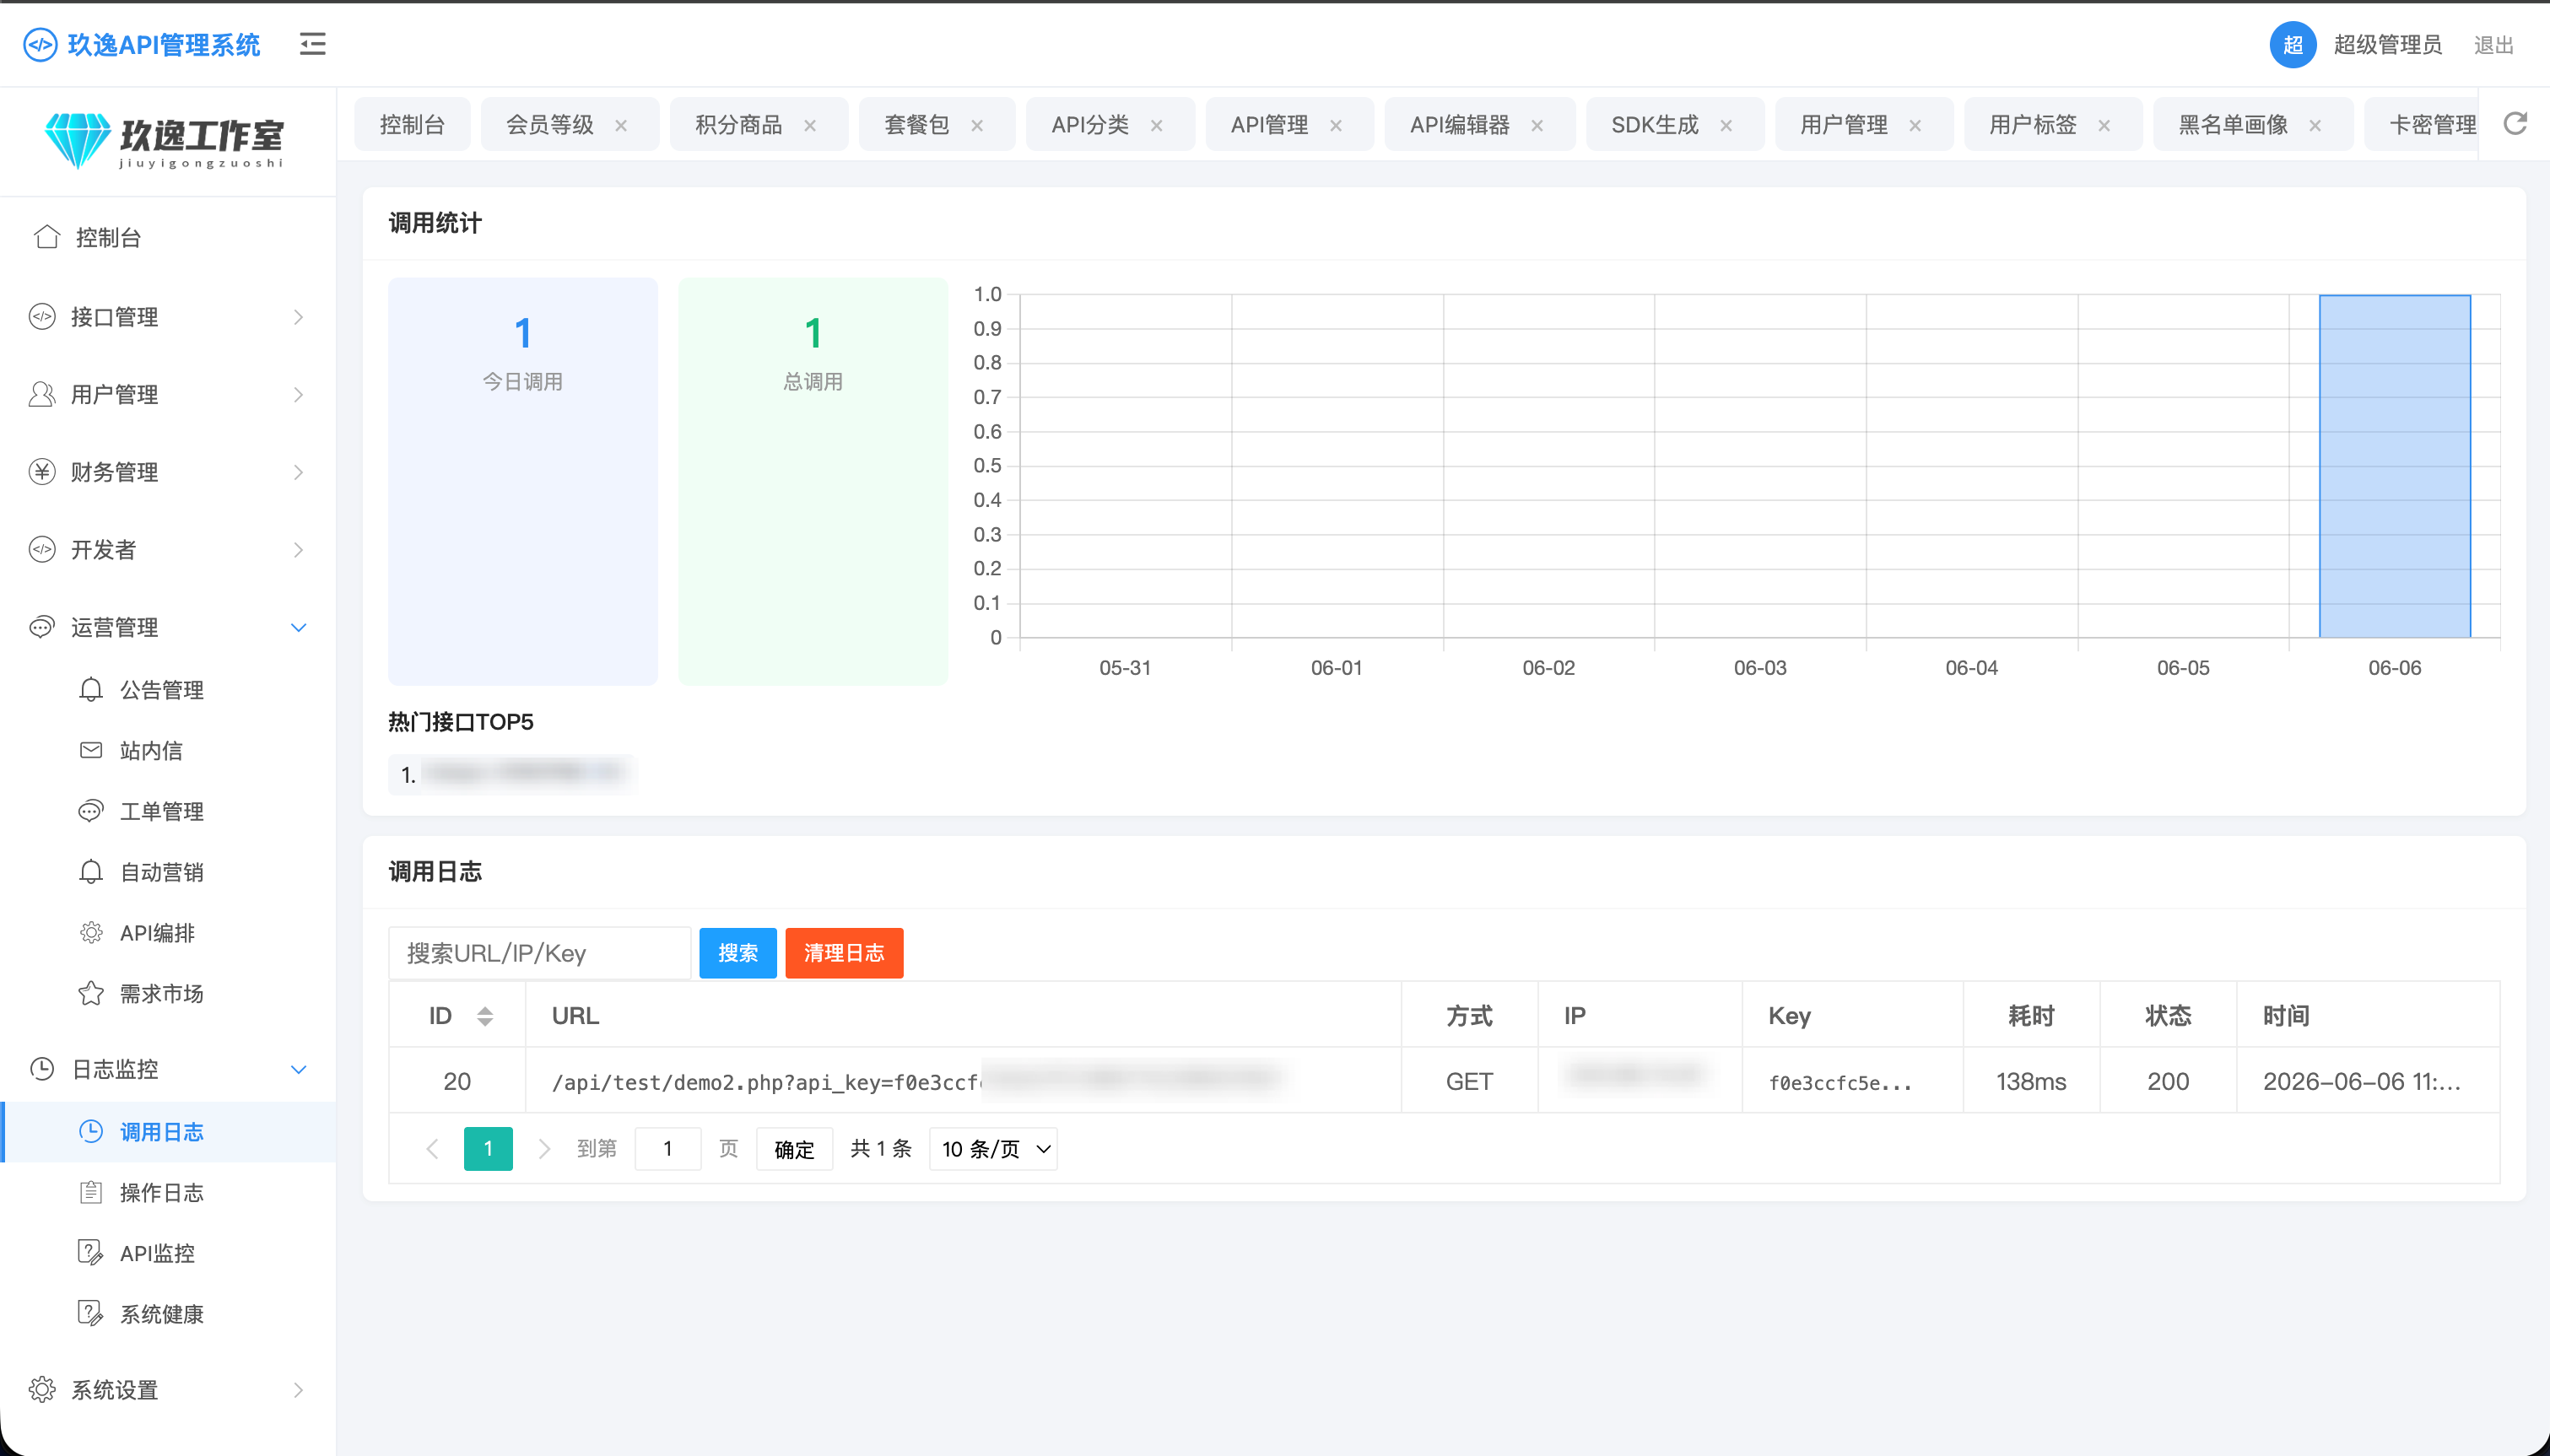Click the 日志监控 clock icon

coord(42,1069)
